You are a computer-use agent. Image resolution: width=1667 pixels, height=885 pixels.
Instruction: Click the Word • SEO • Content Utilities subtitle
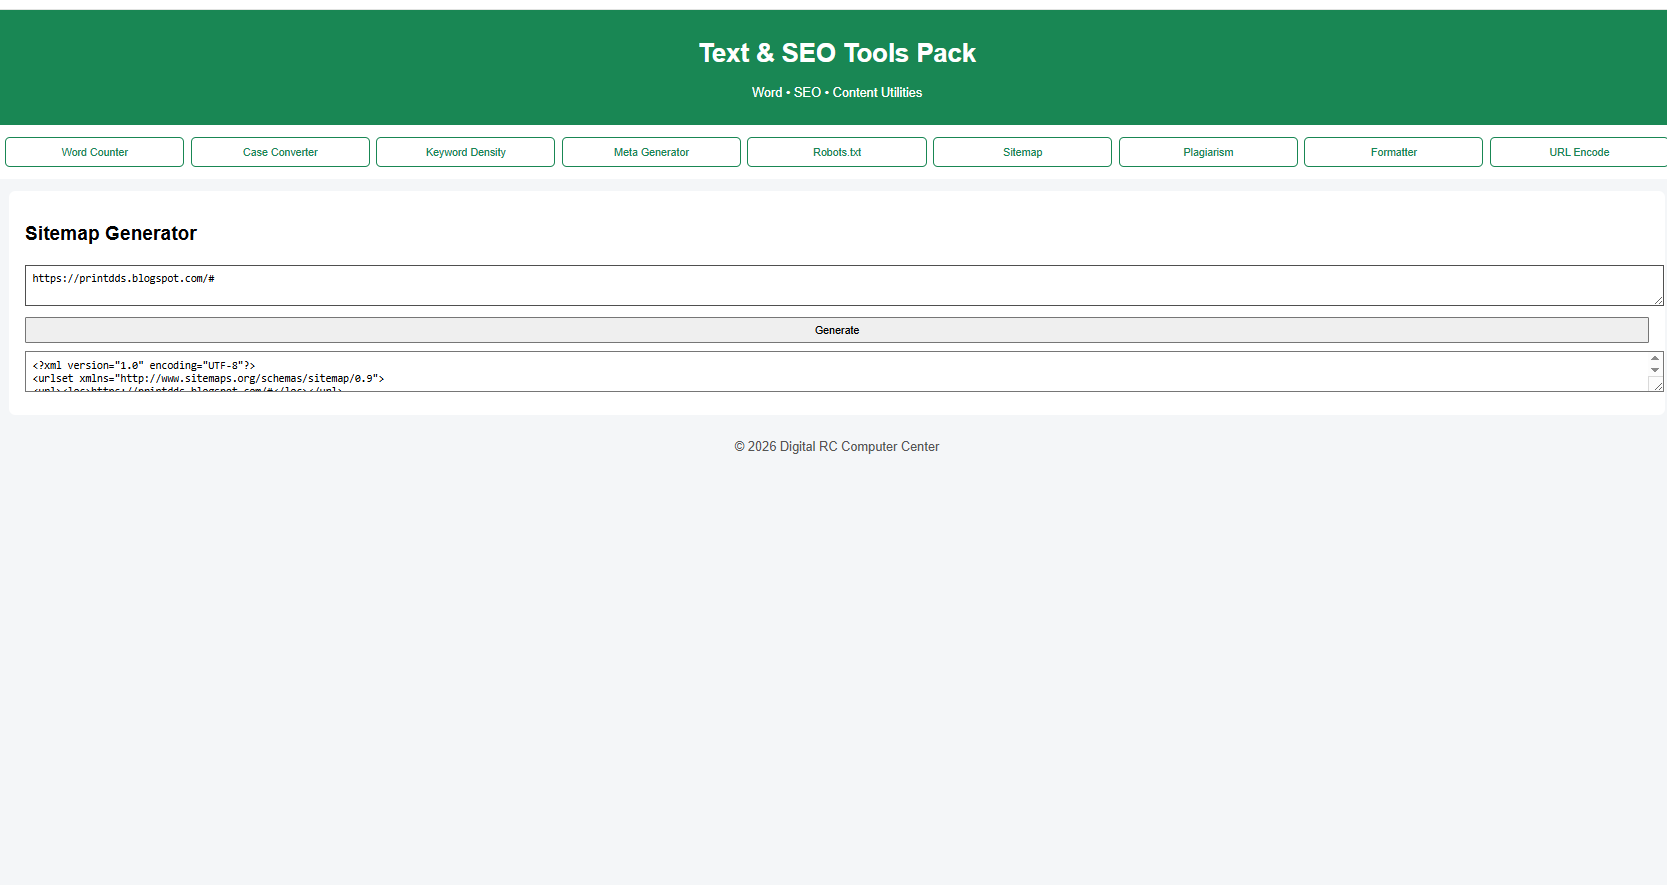(x=837, y=92)
